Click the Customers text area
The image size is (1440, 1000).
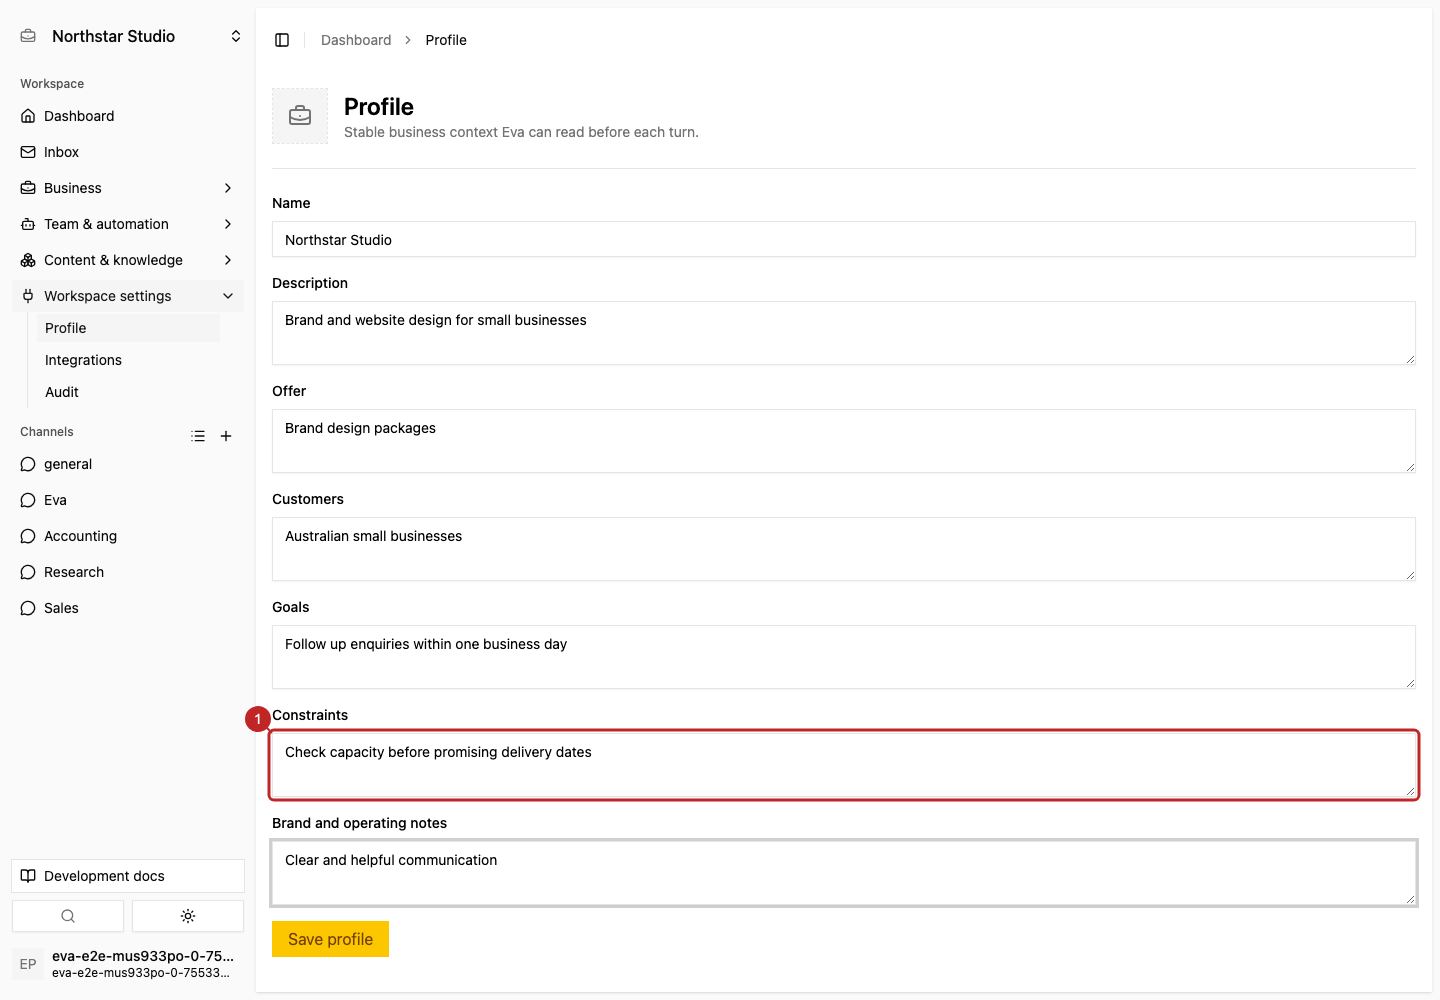(844, 549)
